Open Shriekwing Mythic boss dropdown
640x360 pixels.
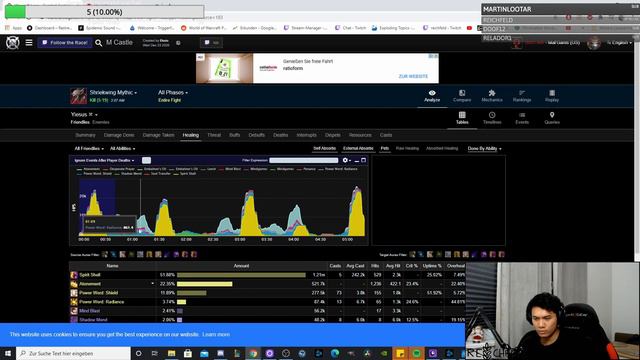pyautogui.click(x=113, y=93)
